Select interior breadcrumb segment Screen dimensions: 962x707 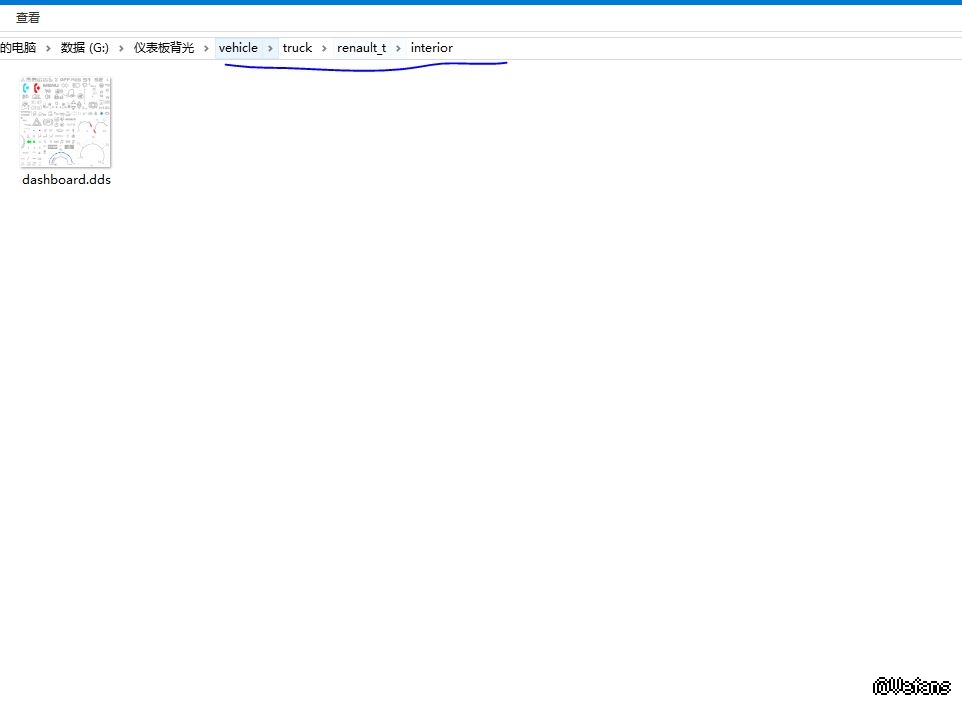431,48
